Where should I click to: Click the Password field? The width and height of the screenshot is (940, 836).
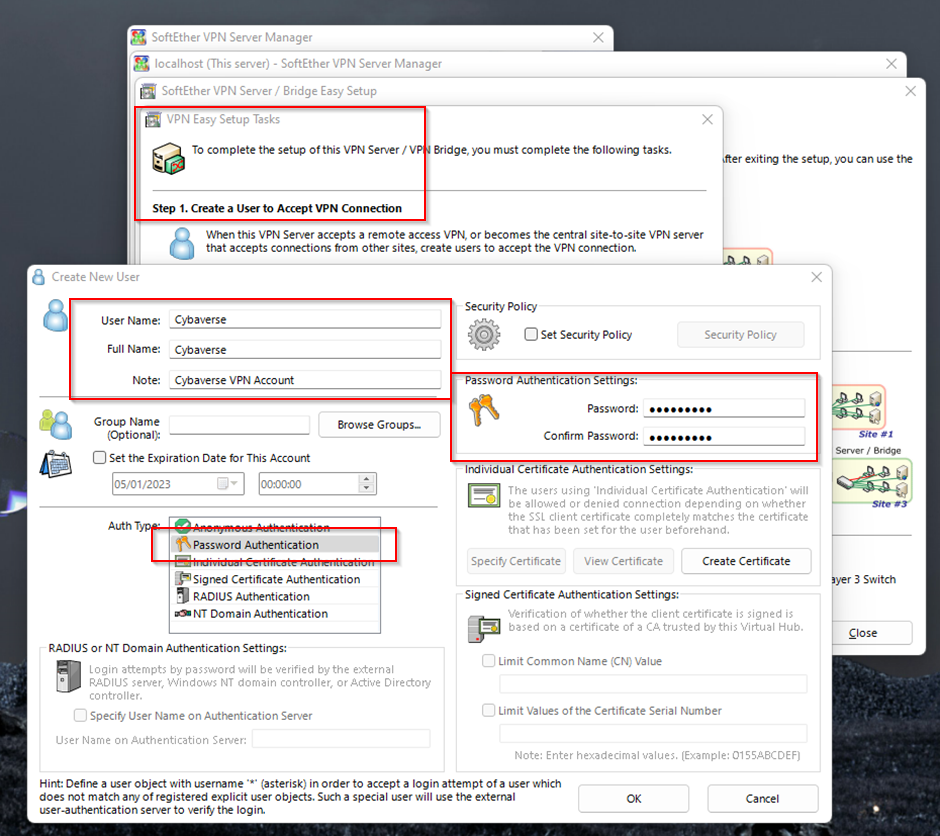[x=724, y=409]
